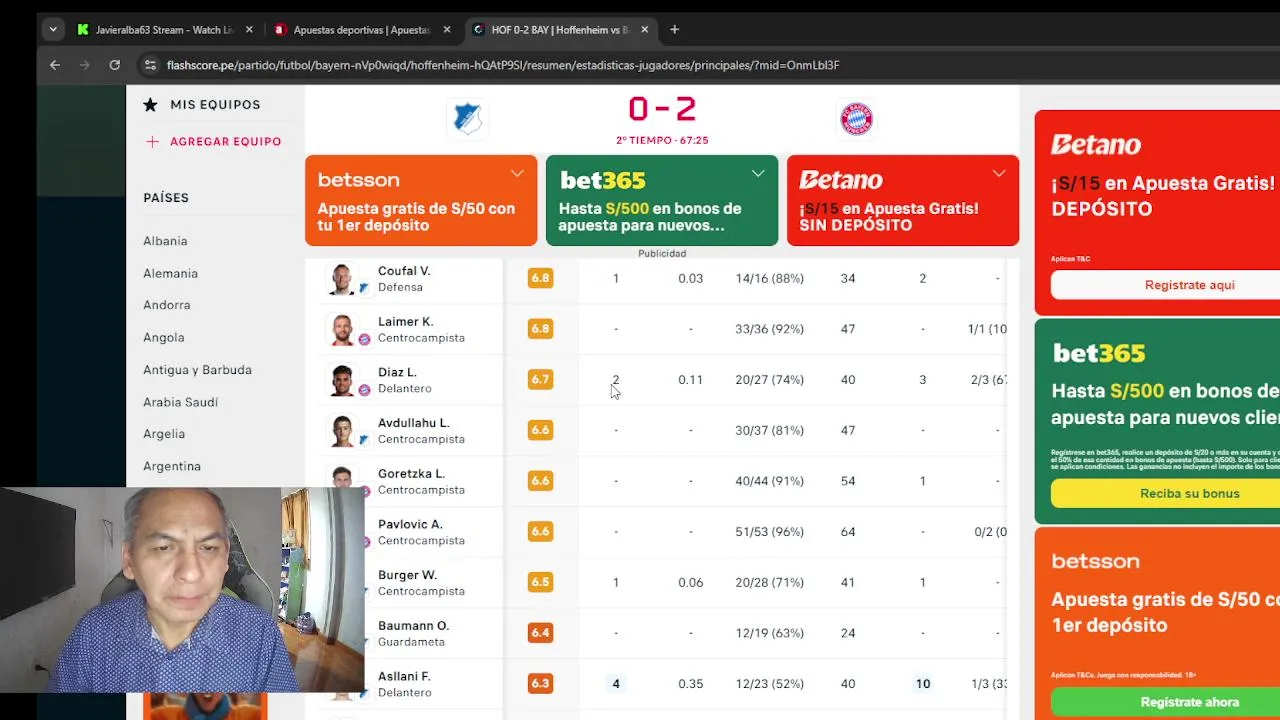Click Baumann O. 6.4 rating badge
1280x720 pixels.
(540, 633)
